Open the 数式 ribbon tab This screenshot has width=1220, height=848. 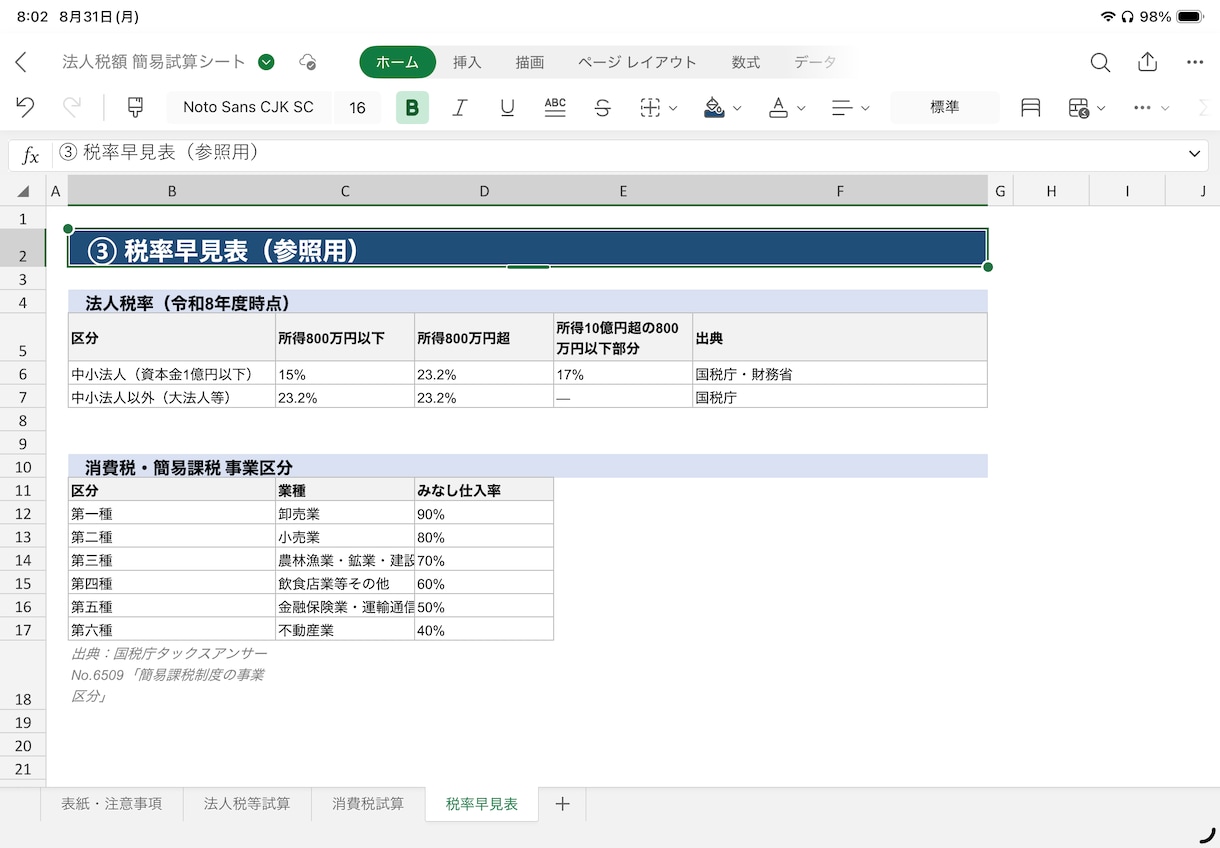(x=746, y=62)
